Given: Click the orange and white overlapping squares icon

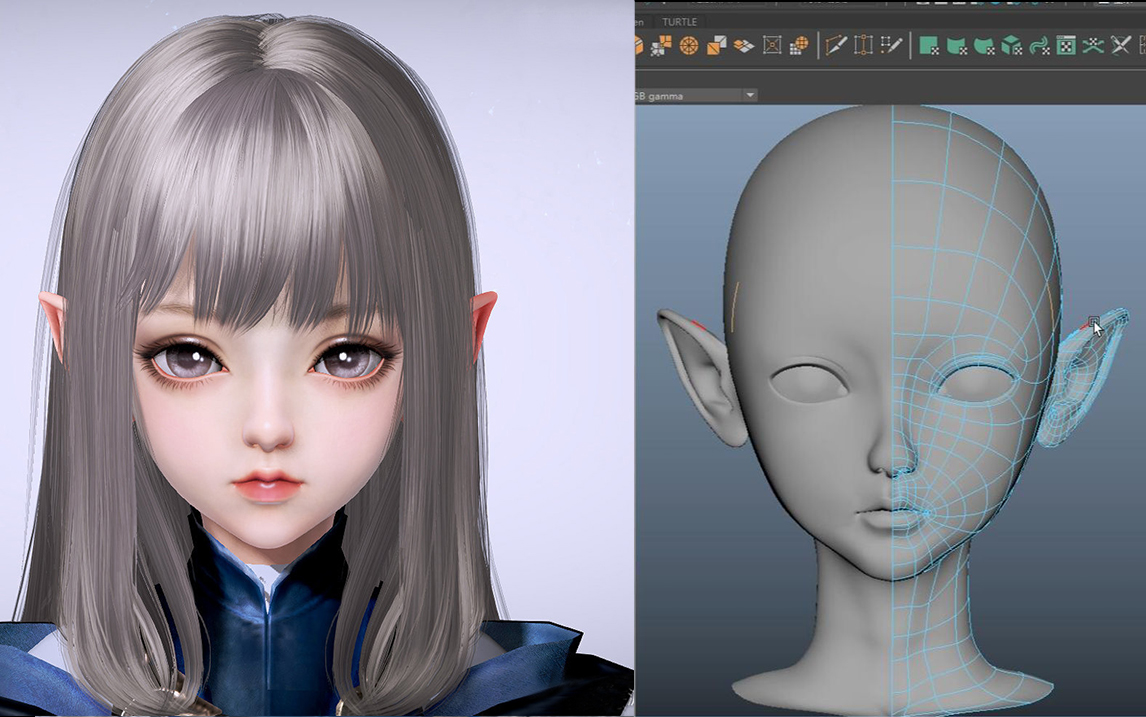Looking at the screenshot, I should pos(716,45).
